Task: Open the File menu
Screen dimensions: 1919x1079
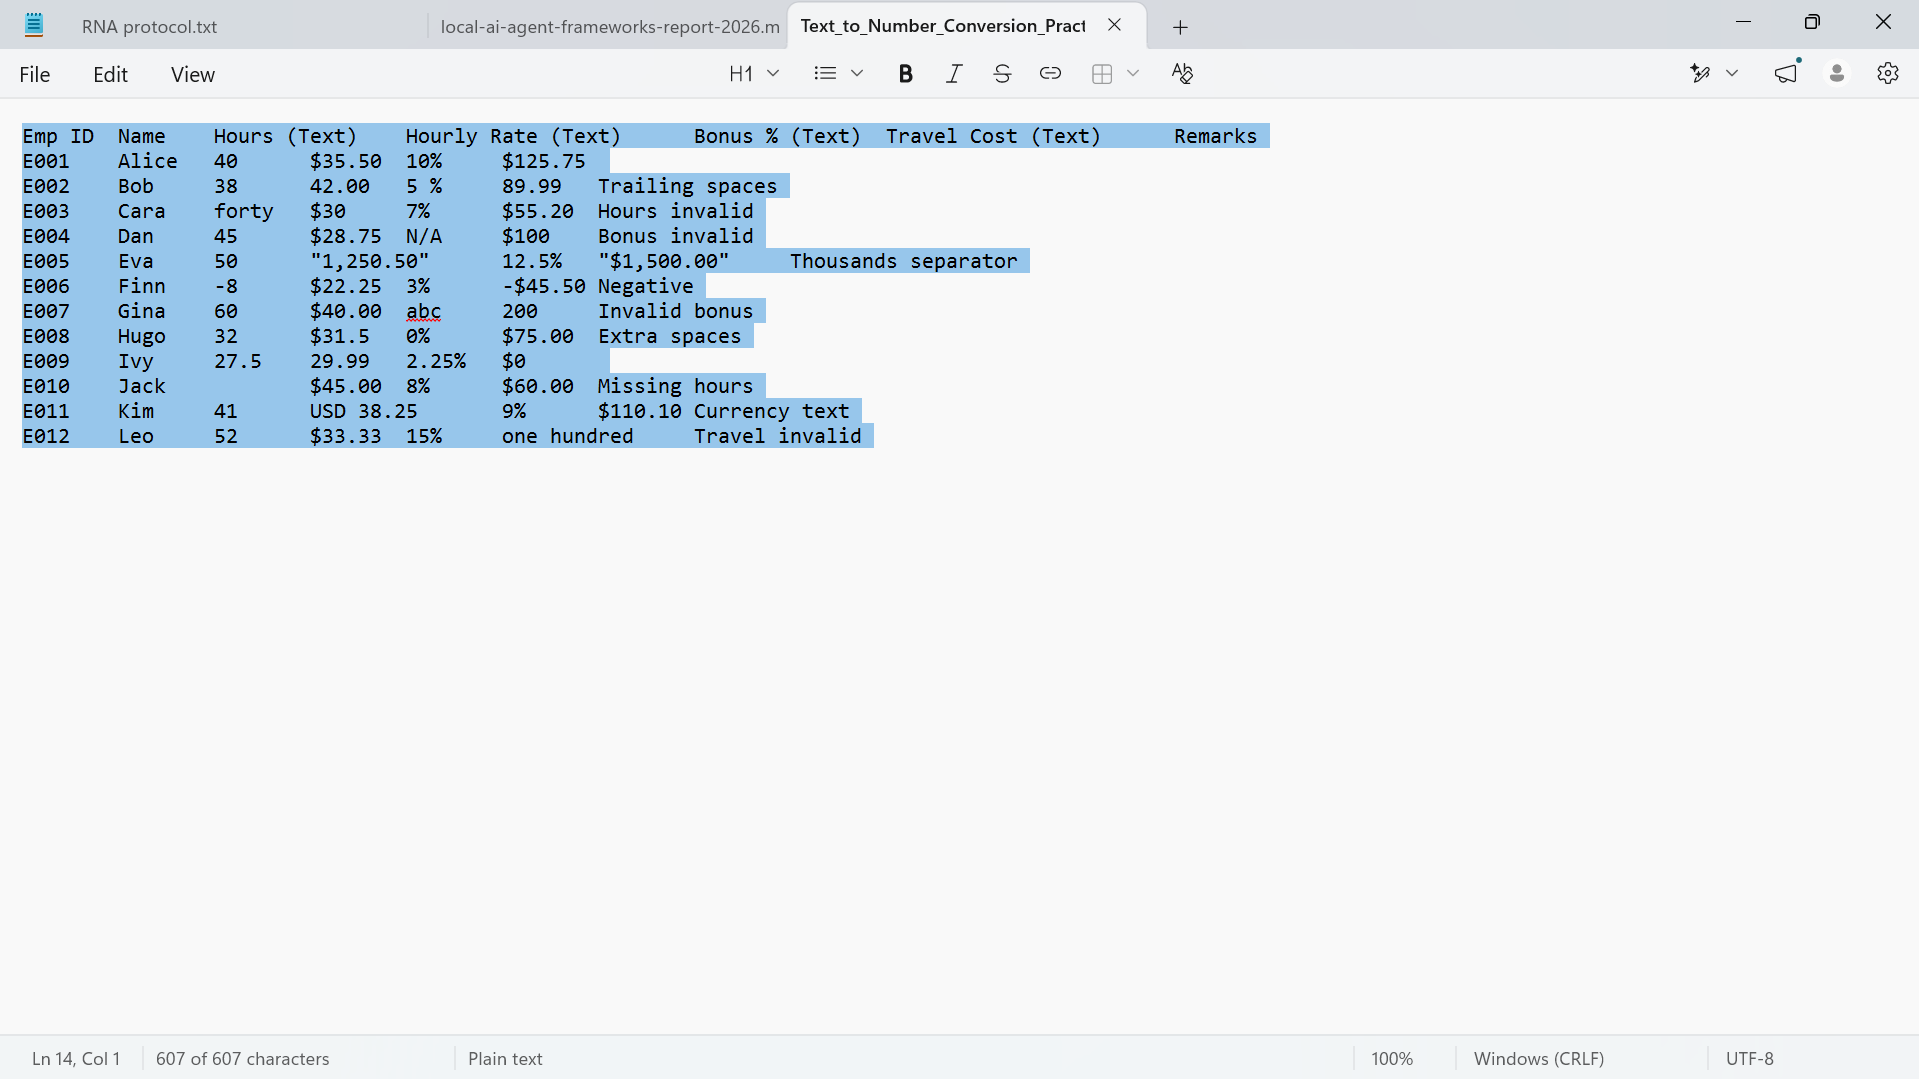Action: [x=35, y=75]
